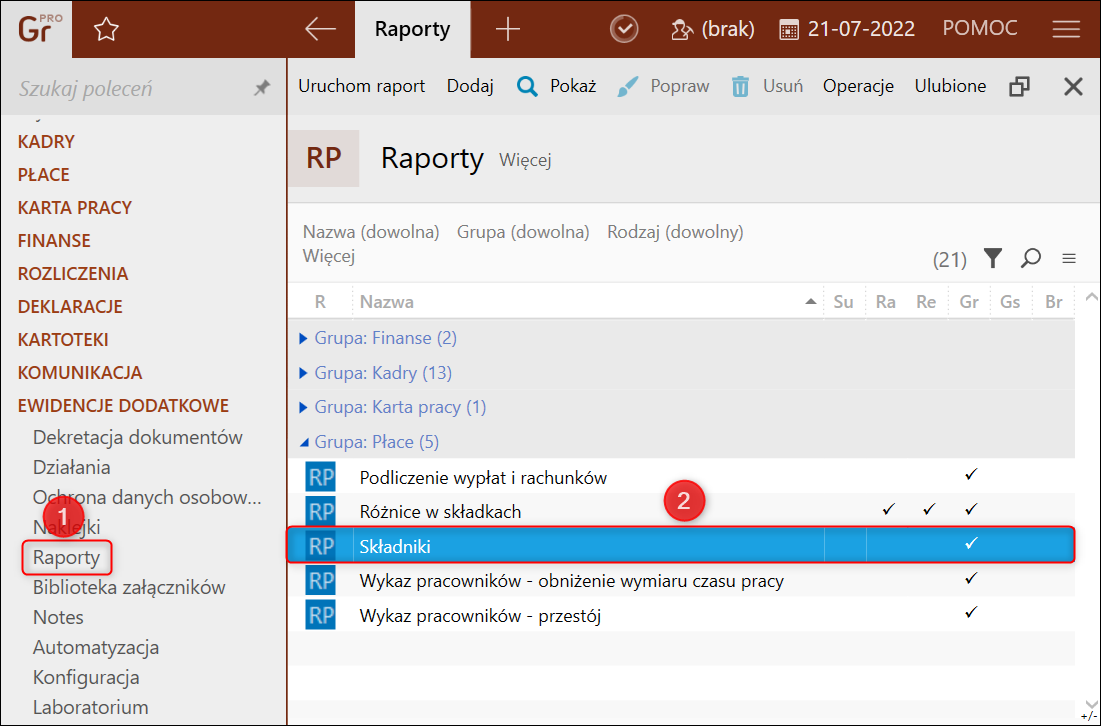Click the filter funnel icon
This screenshot has width=1101, height=726.
tap(992, 259)
